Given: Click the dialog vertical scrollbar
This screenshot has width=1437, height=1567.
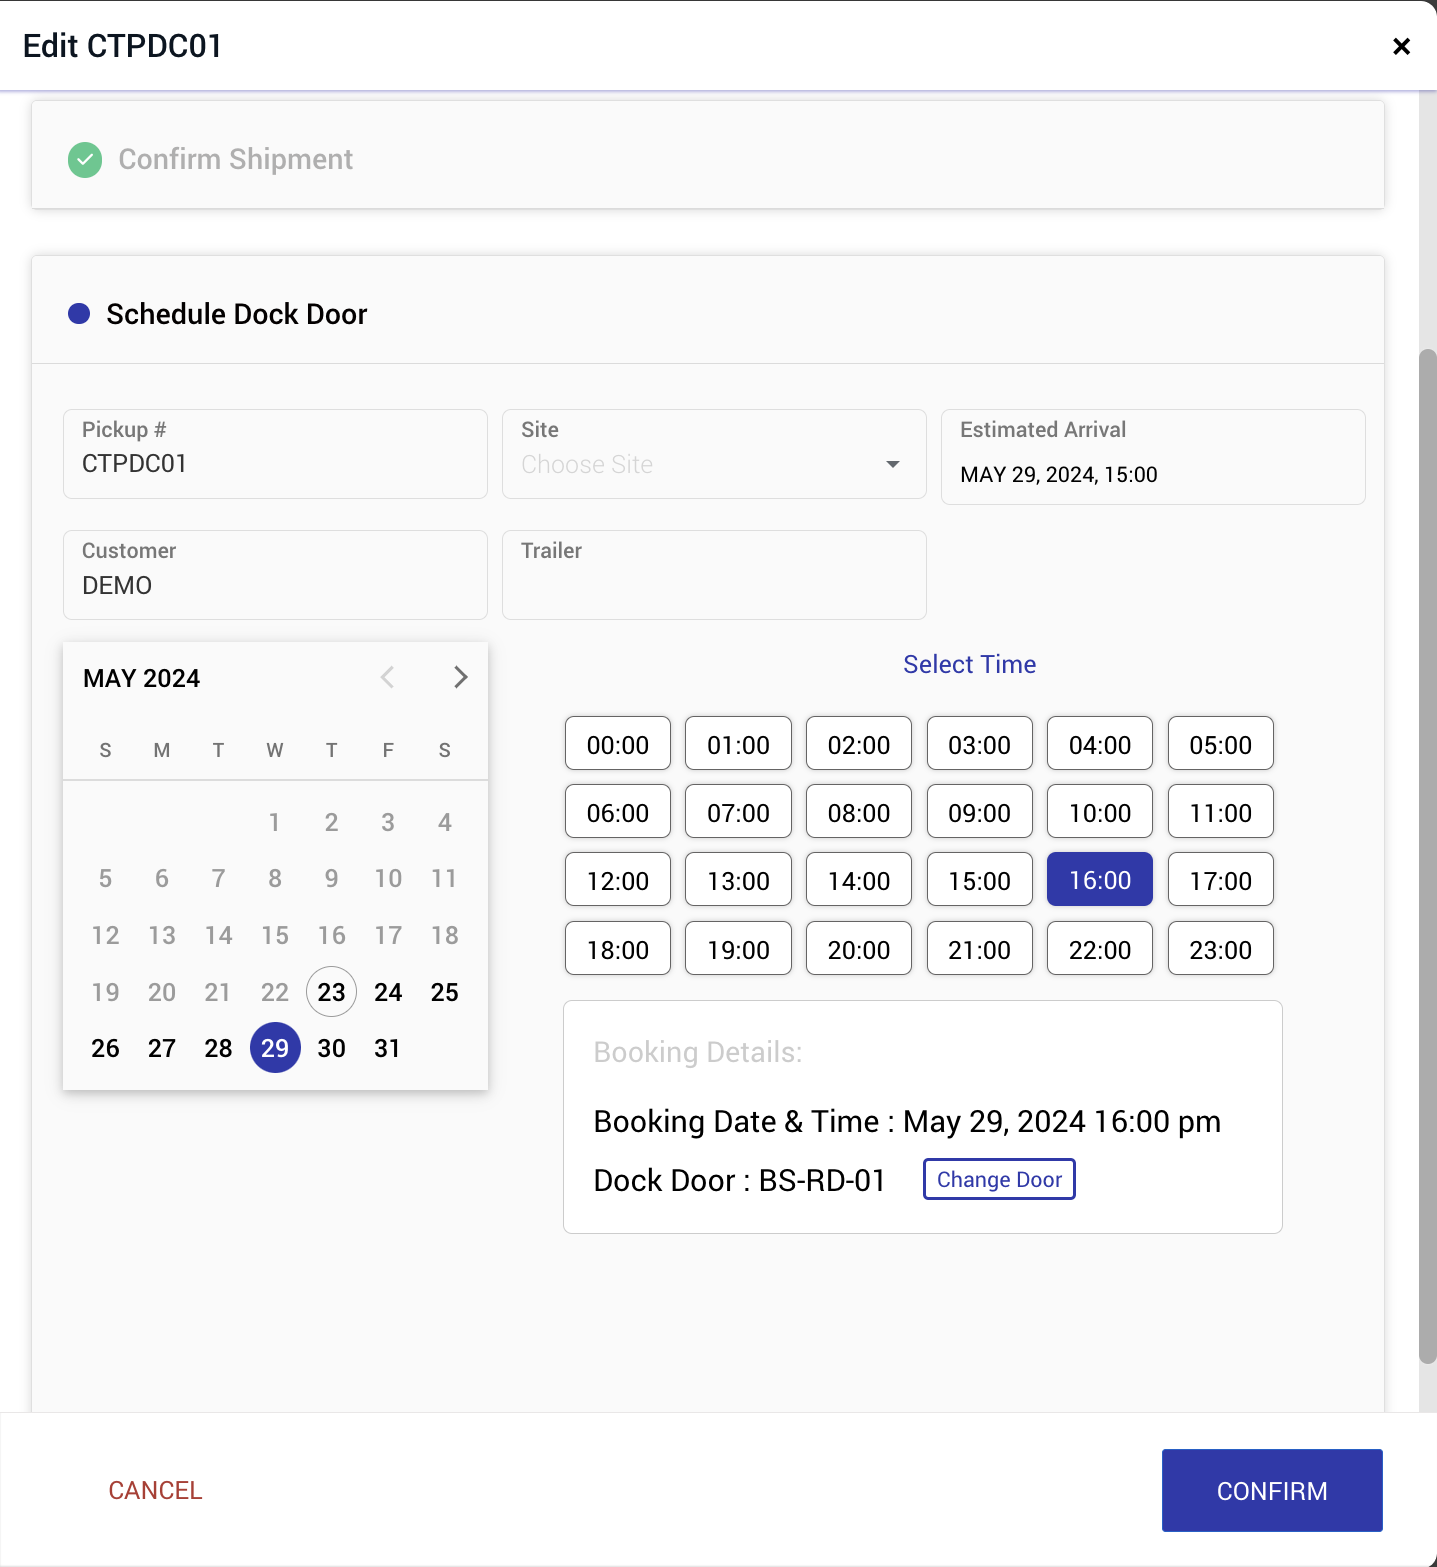Looking at the screenshot, I should (1427, 855).
